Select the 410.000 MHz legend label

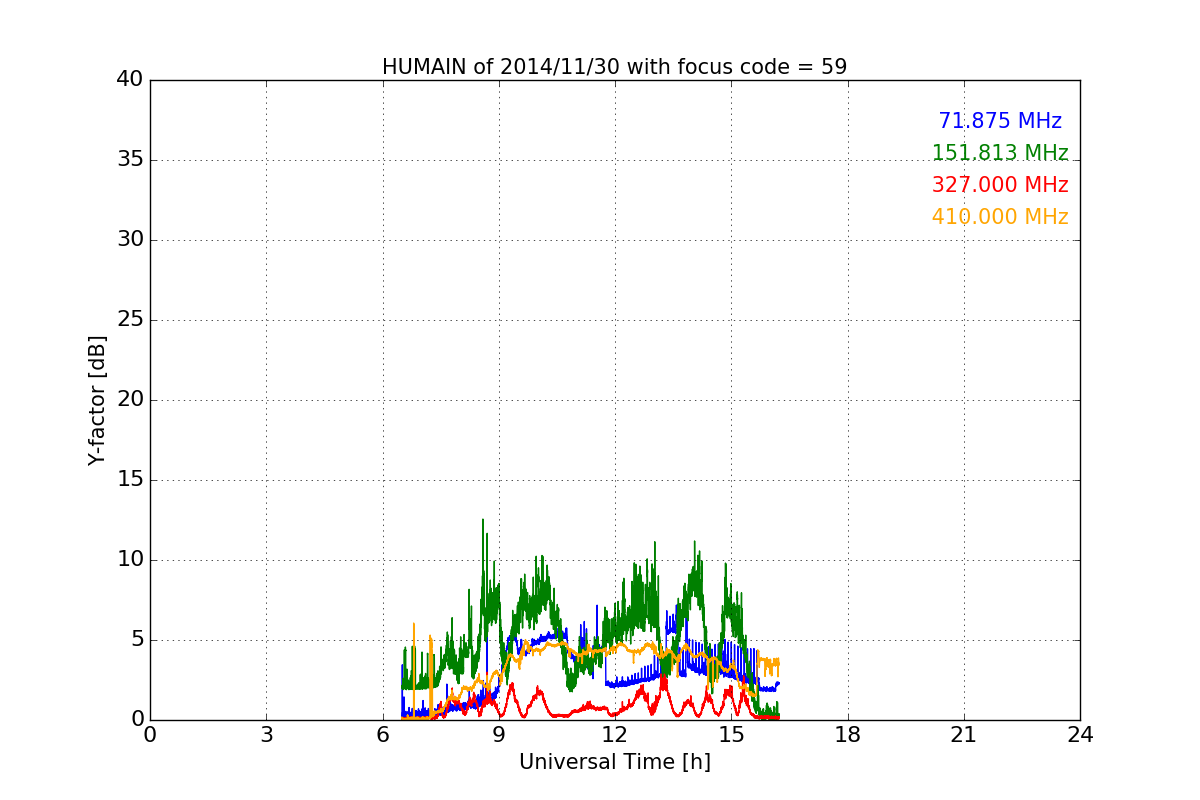coord(1000,217)
